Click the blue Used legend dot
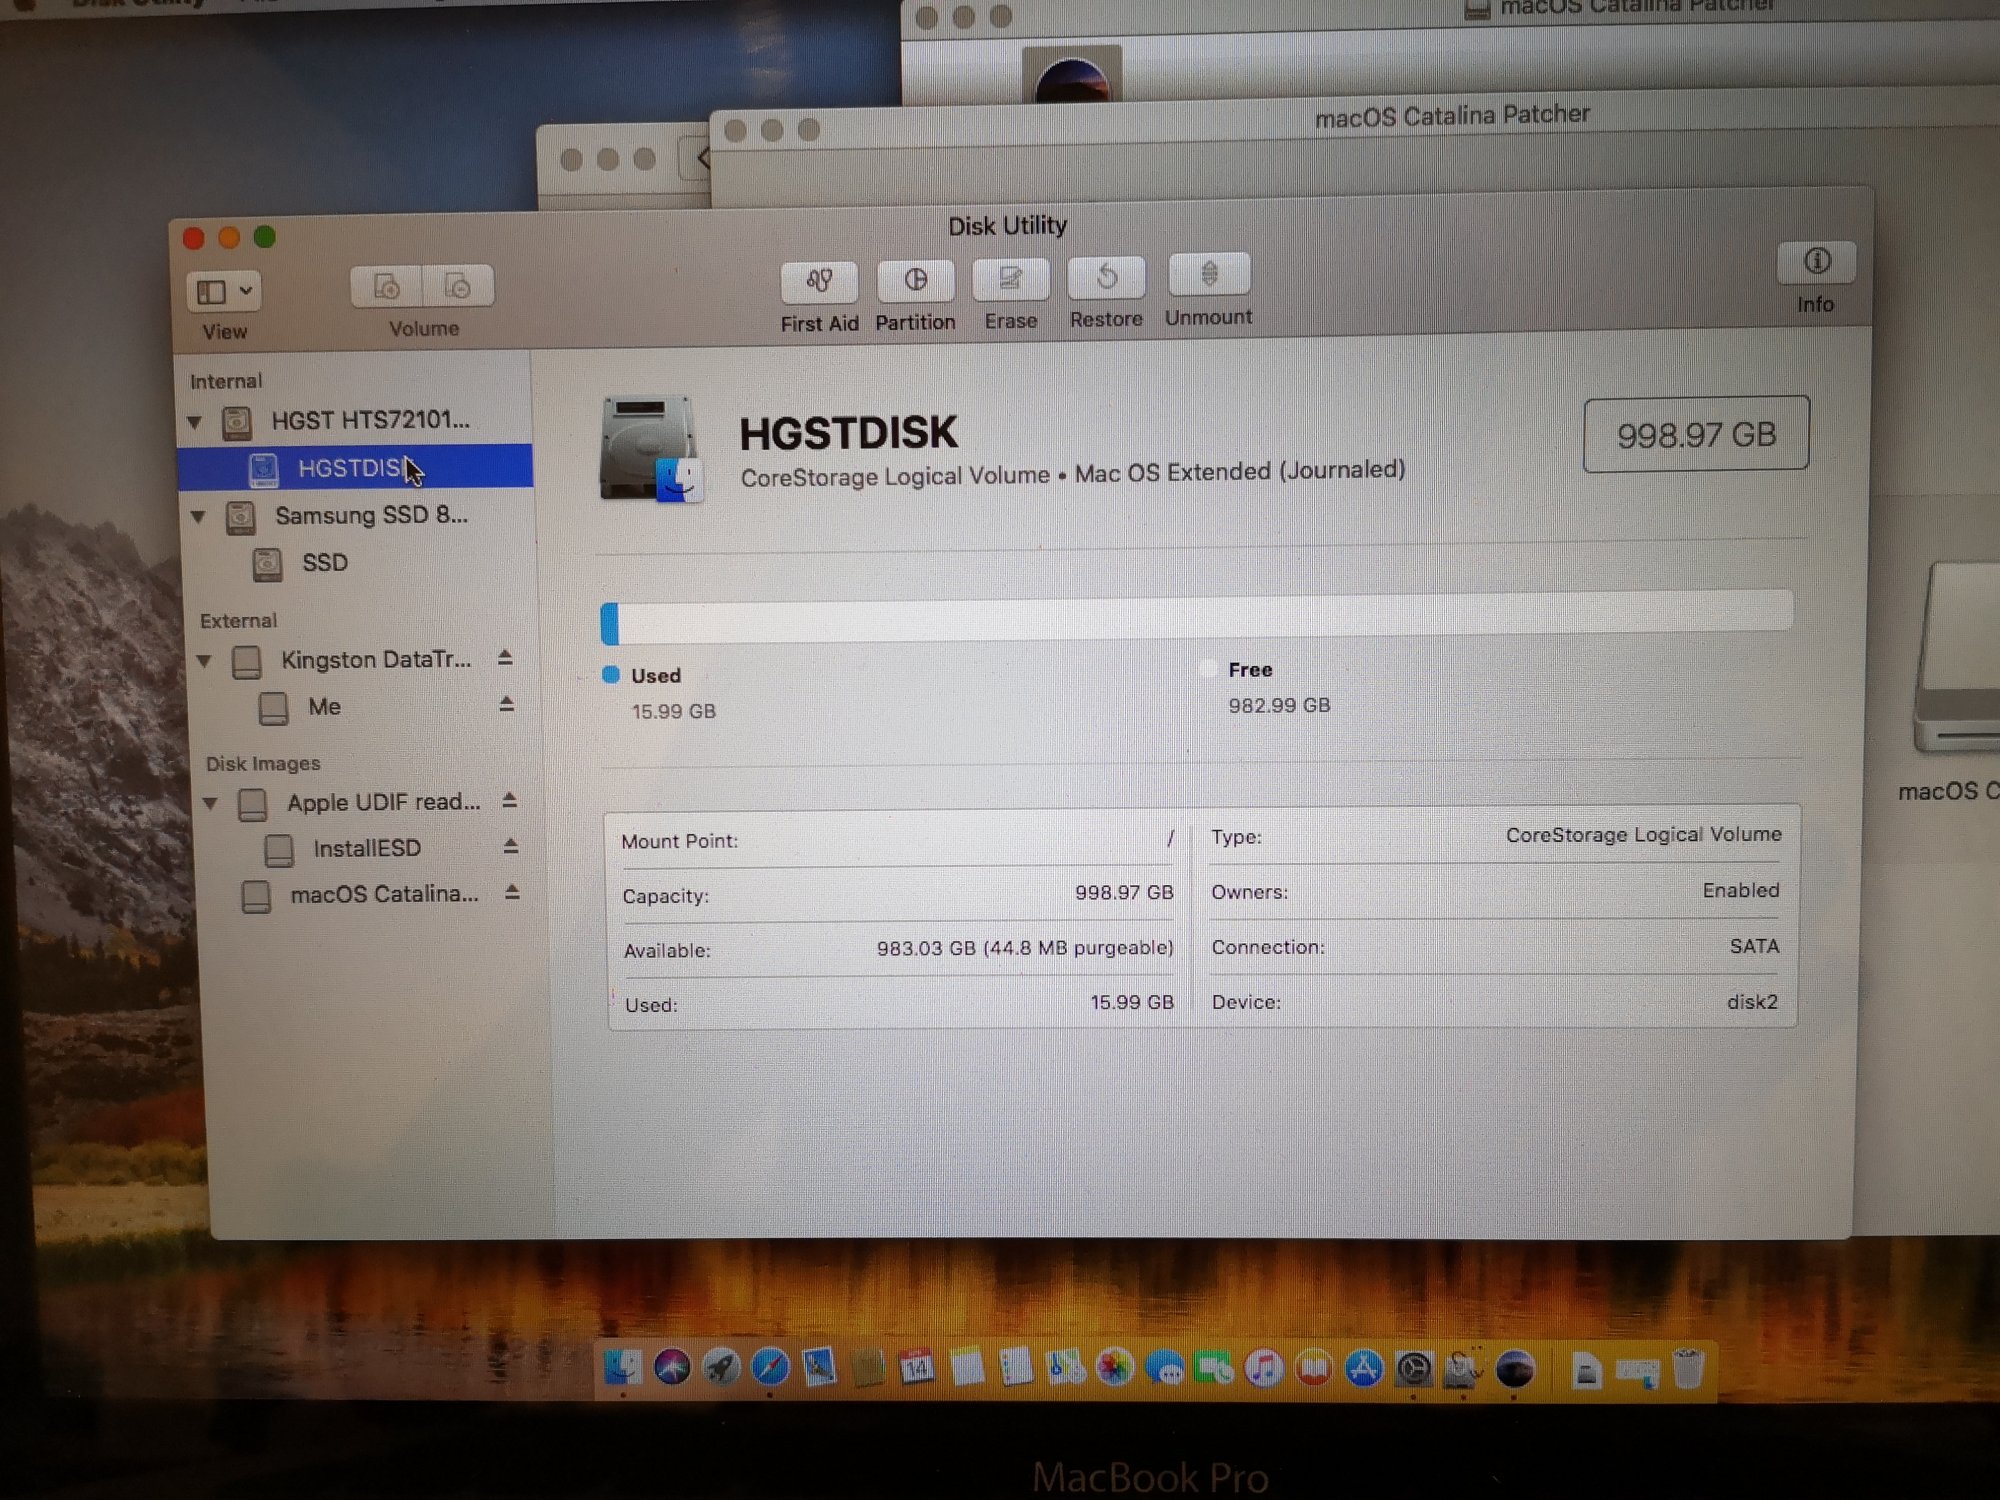 (611, 675)
